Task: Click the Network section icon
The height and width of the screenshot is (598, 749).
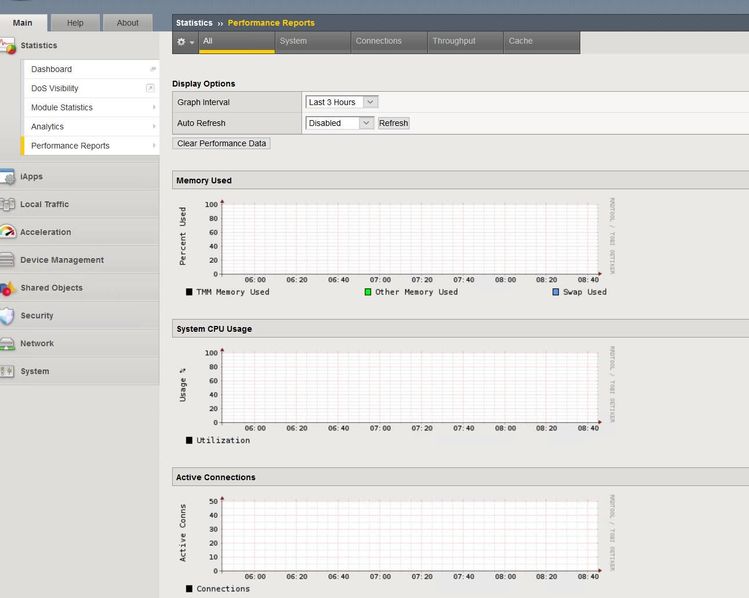Action: coord(8,344)
